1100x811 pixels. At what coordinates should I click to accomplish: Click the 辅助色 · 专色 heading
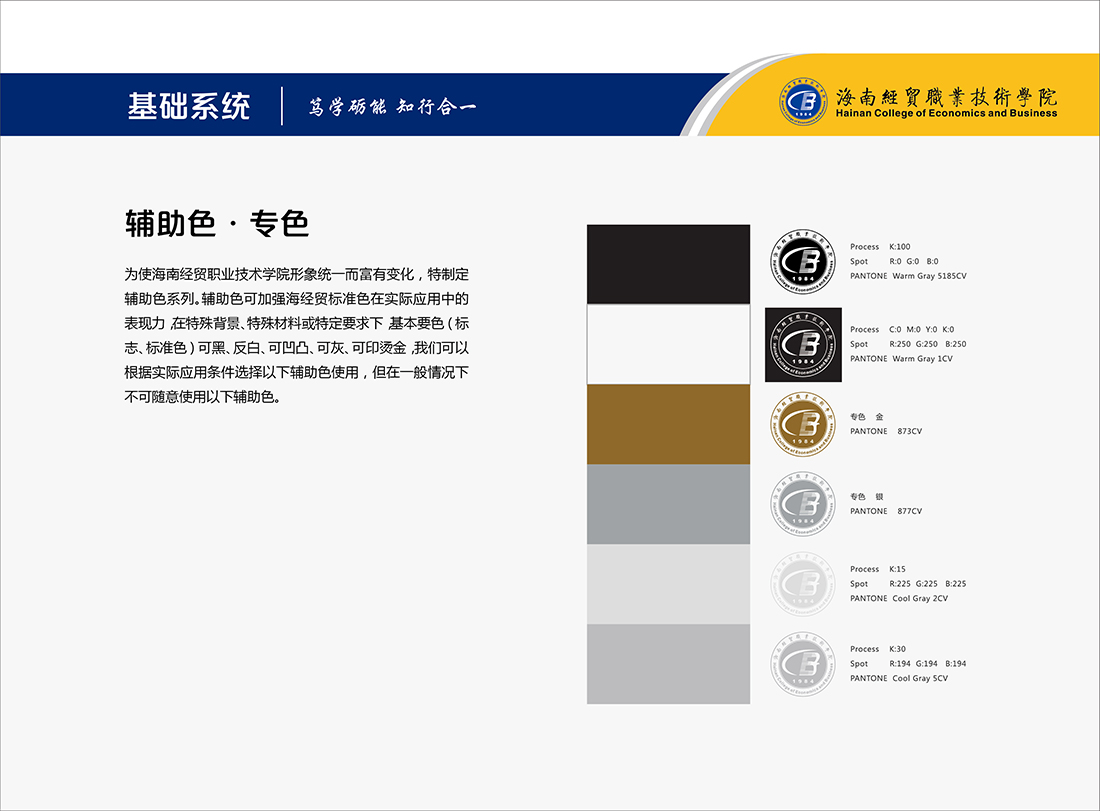(x=217, y=223)
